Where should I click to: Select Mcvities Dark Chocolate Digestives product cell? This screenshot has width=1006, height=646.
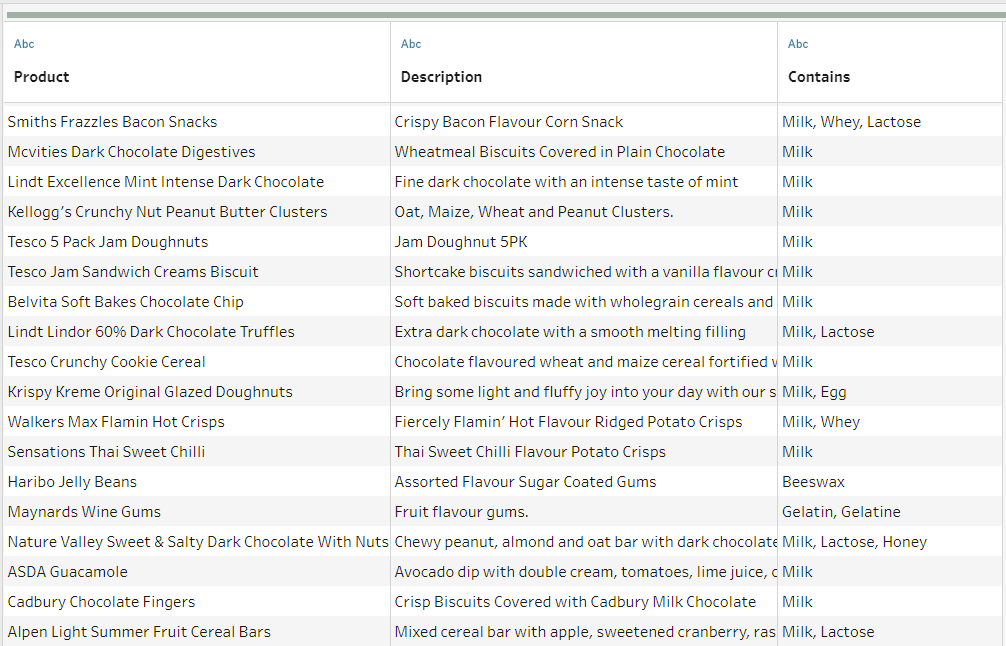[x=131, y=152]
